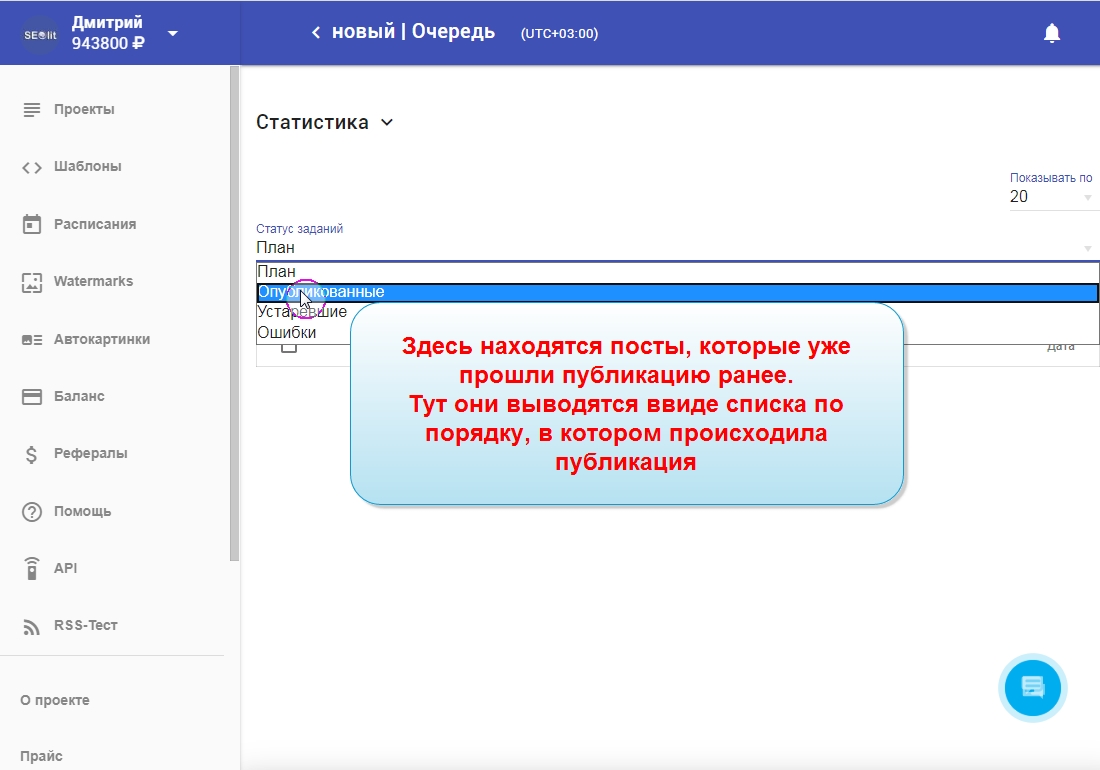Open the О проекте link
Image resolution: width=1100 pixels, height=770 pixels.
point(55,700)
